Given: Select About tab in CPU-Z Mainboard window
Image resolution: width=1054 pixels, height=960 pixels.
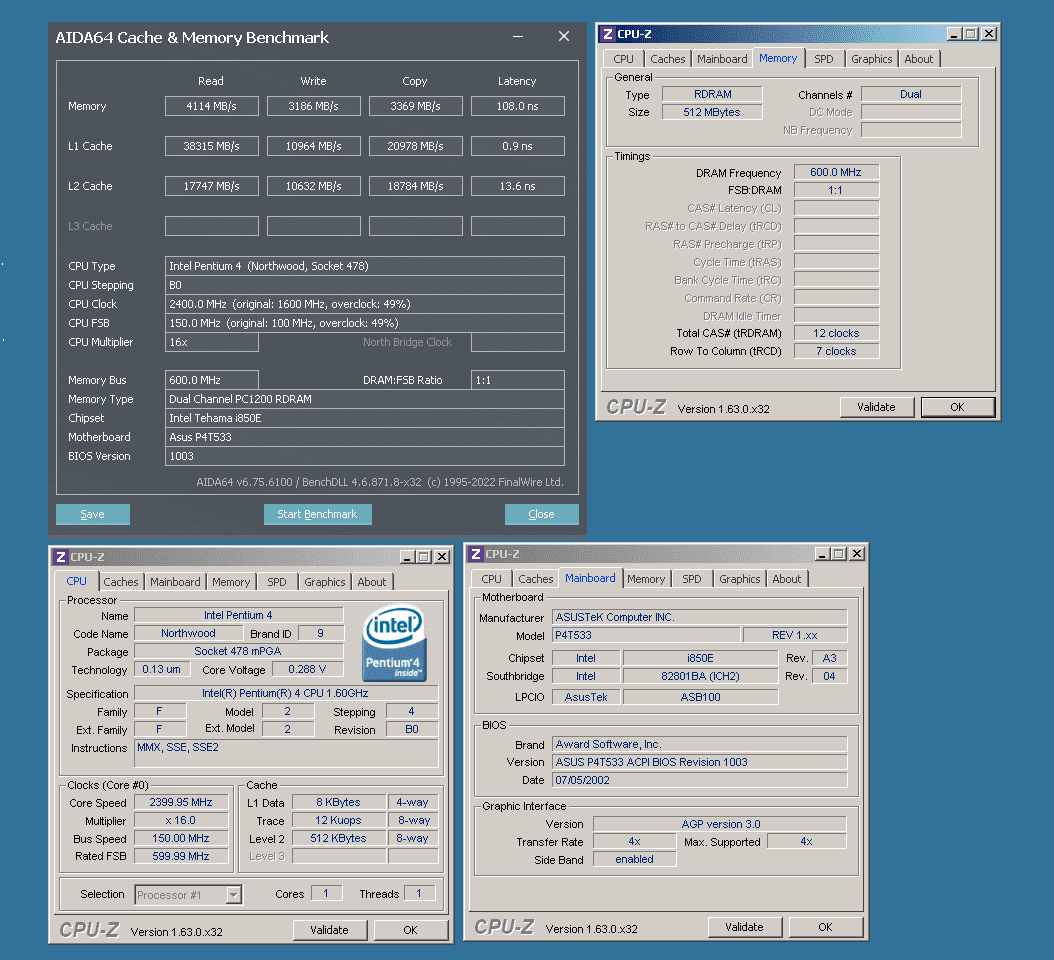Looking at the screenshot, I should [786, 579].
